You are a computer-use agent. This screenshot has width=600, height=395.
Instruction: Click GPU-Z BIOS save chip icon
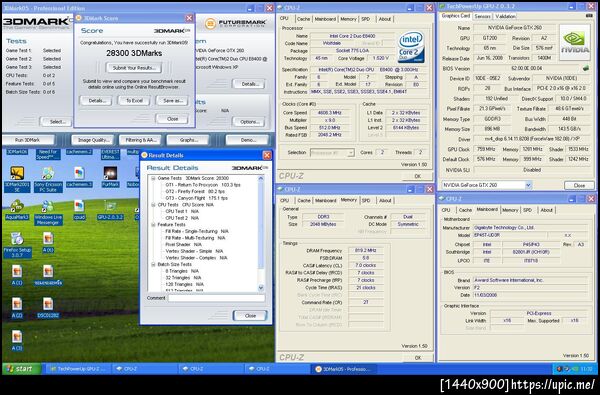(x=586, y=68)
